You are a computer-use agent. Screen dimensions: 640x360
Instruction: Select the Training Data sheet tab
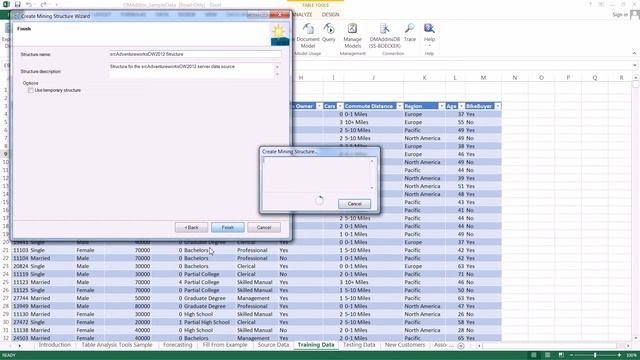coord(316,345)
